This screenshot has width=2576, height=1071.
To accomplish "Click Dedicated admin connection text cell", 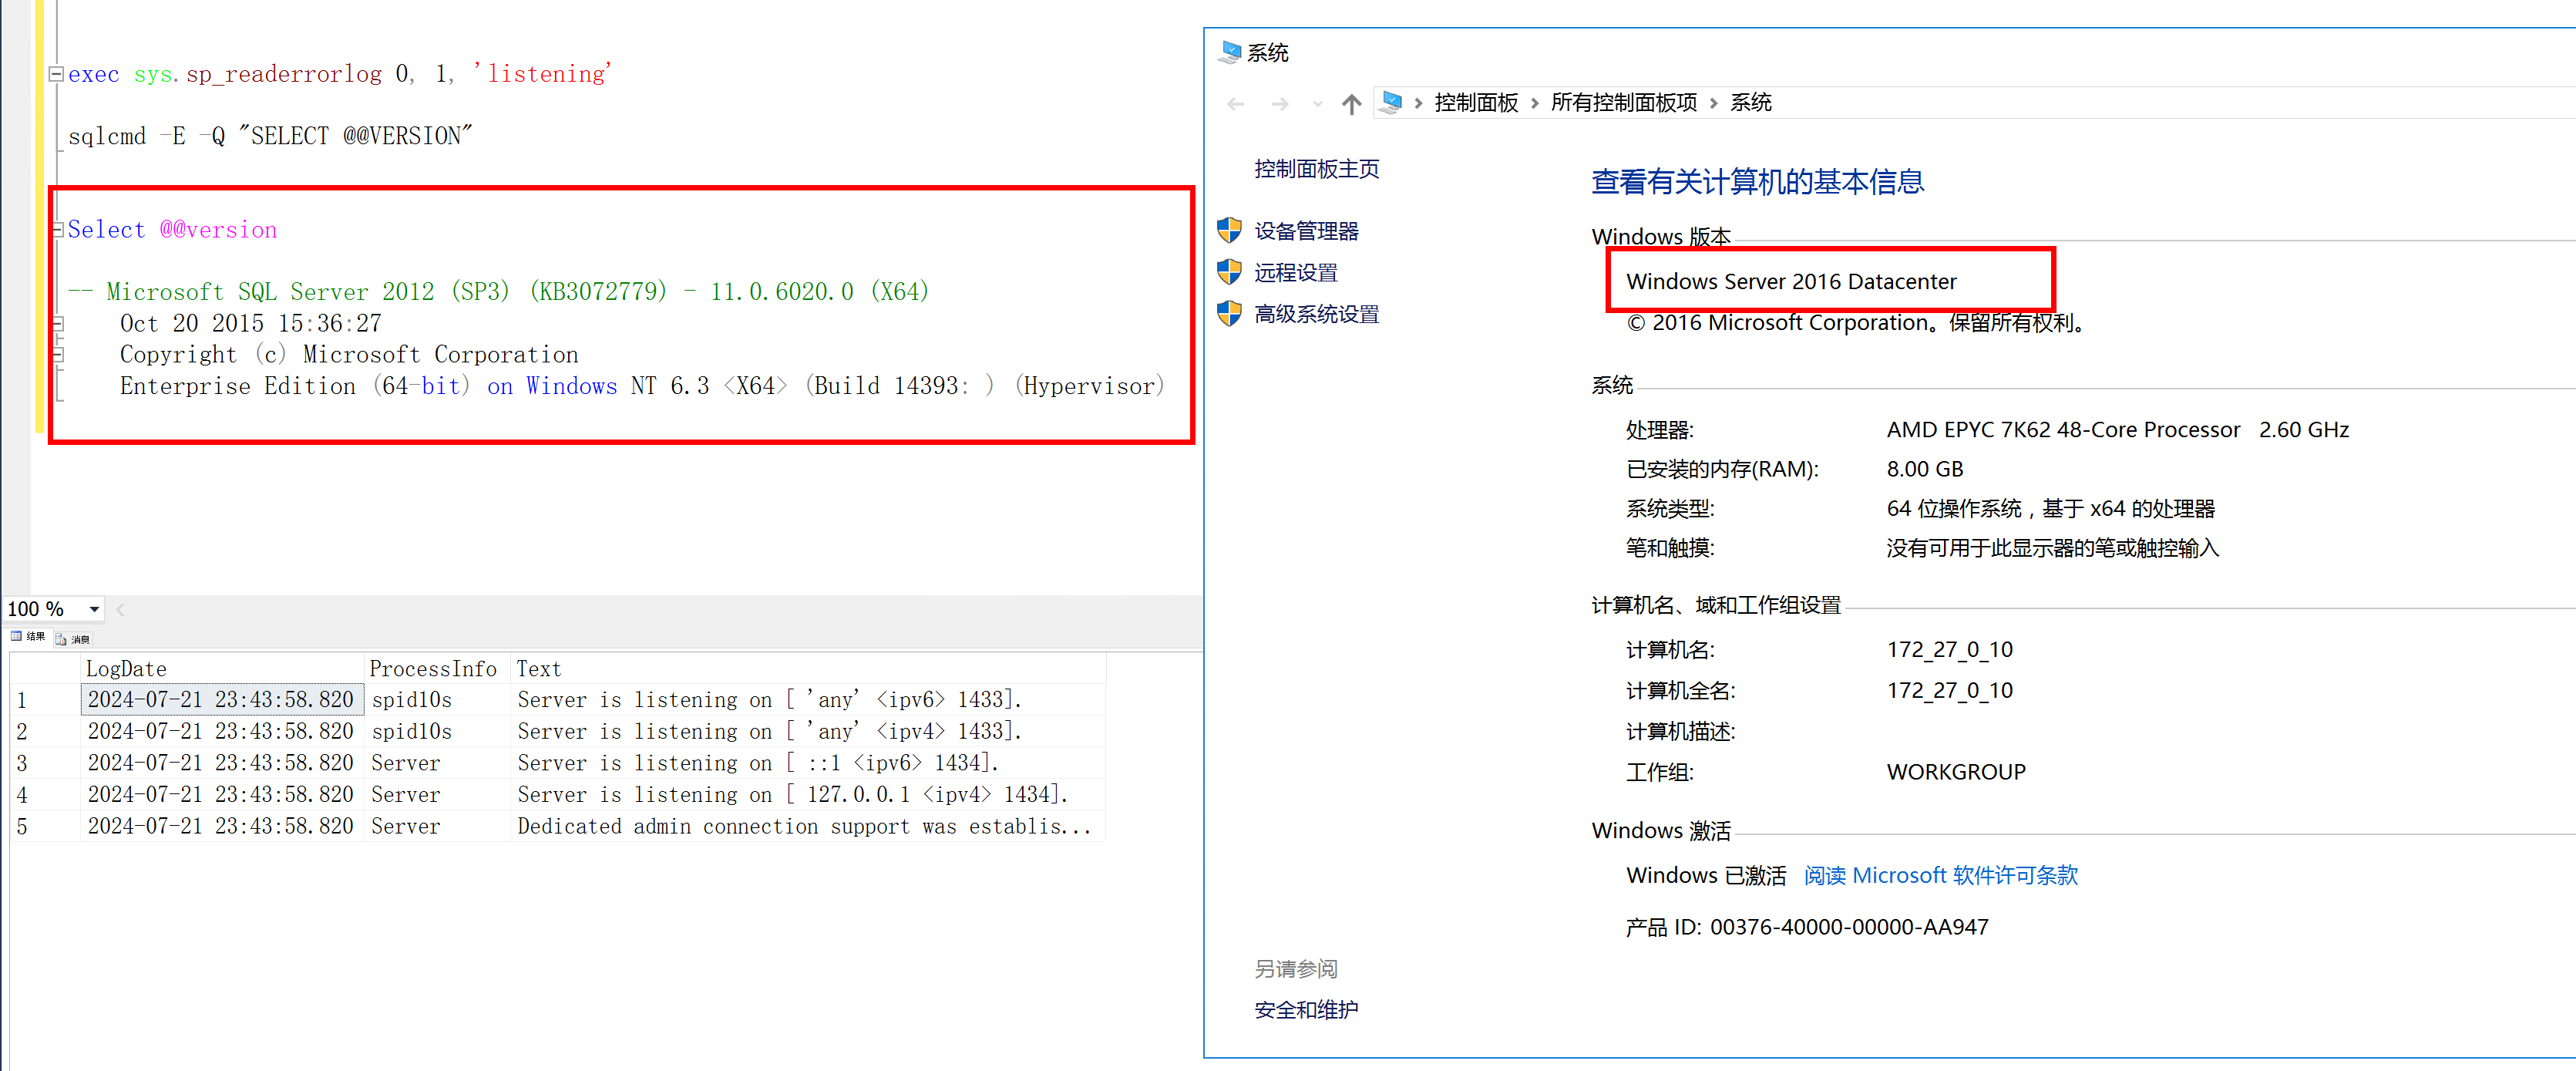I will pyautogui.click(x=808, y=826).
